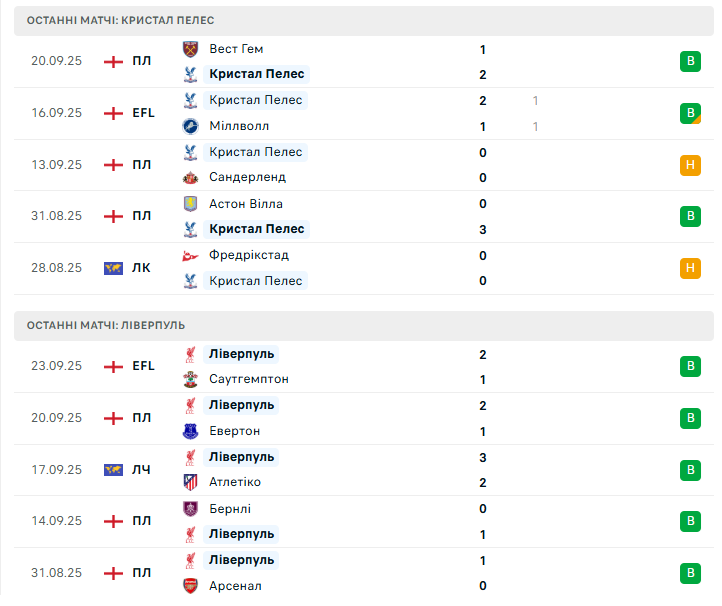Click the green В badge for Millwall match
The height and width of the screenshot is (606, 722).
click(x=690, y=113)
